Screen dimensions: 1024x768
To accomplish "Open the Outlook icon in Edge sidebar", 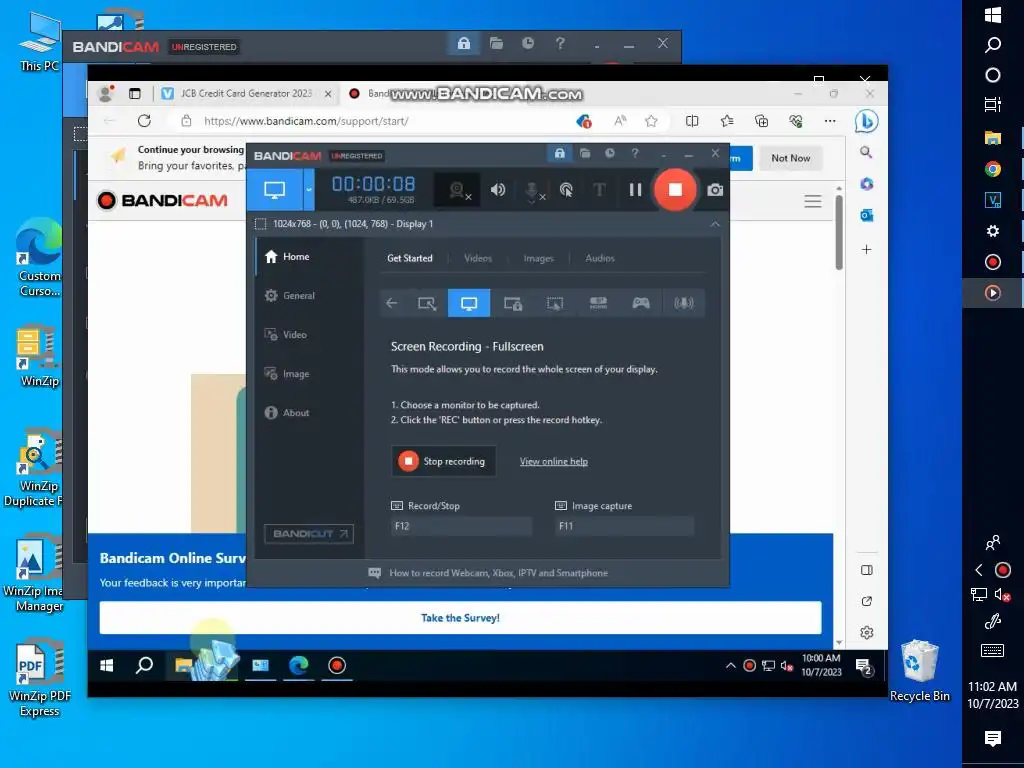I will [867, 216].
